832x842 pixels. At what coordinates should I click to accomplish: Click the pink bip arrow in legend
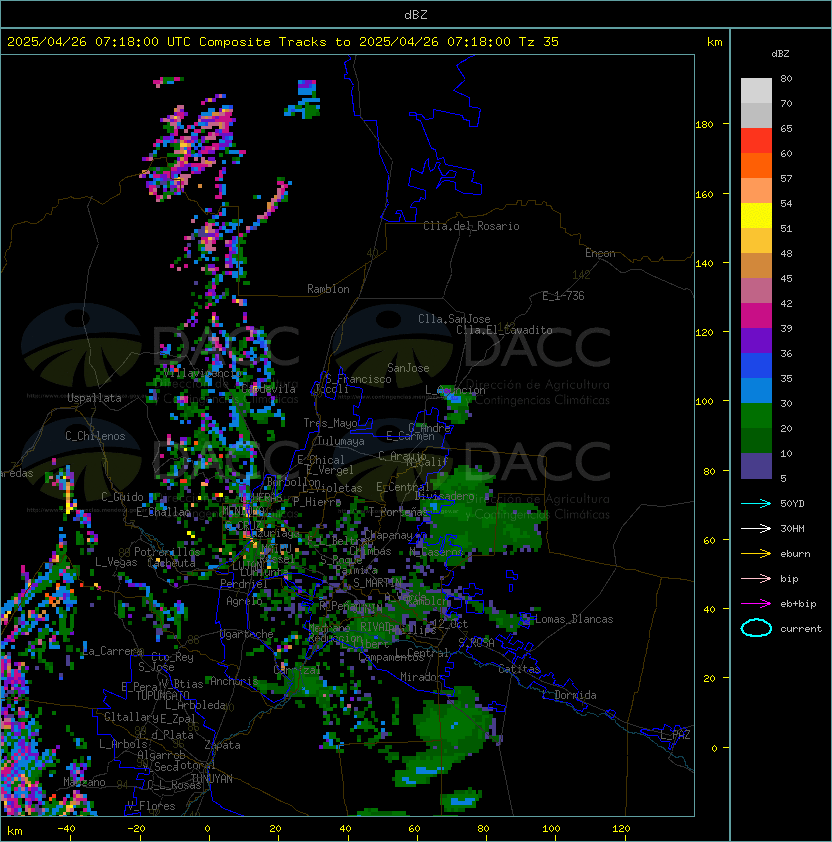point(756,579)
